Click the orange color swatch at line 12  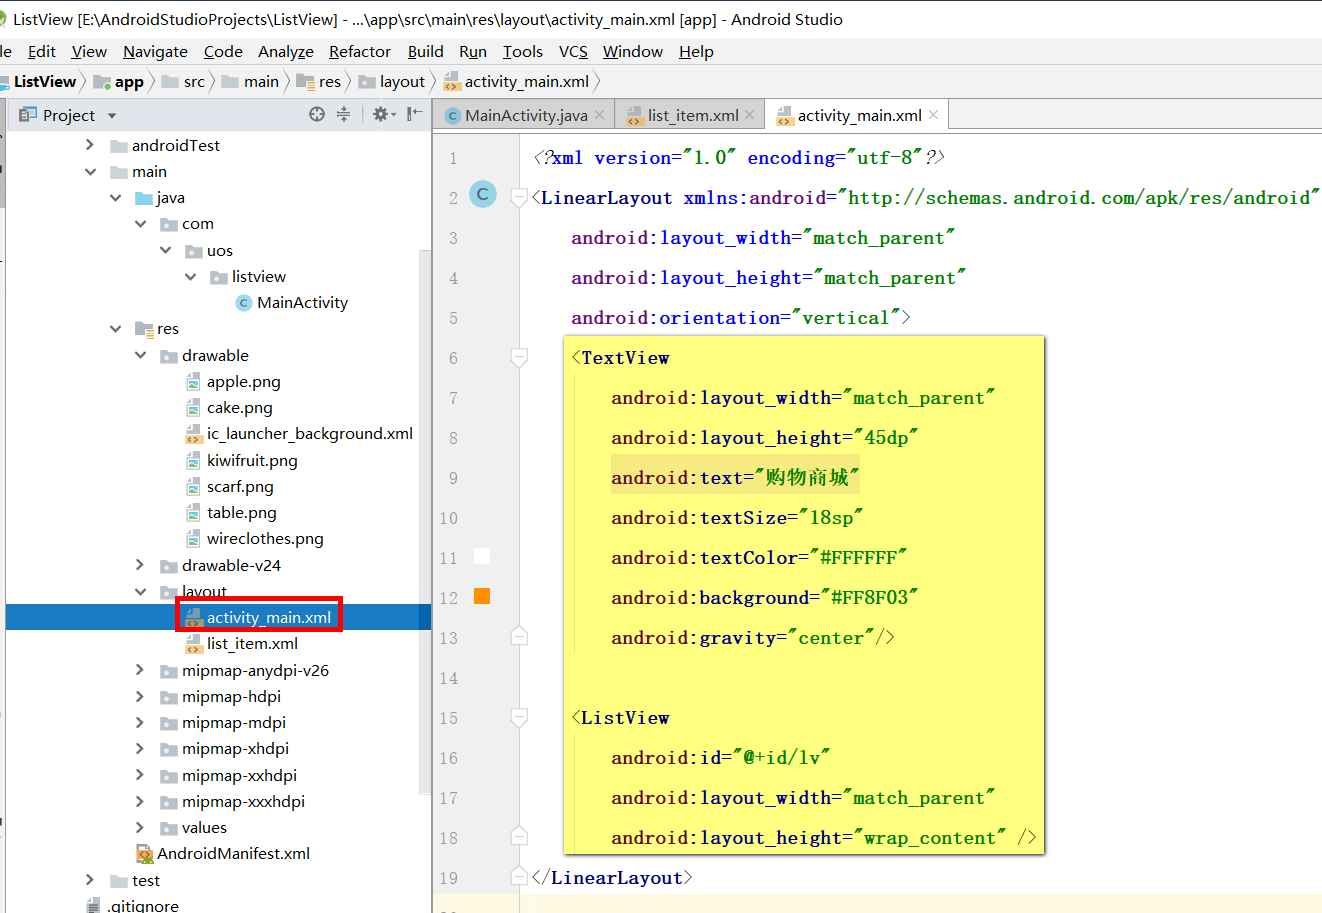pyautogui.click(x=483, y=594)
